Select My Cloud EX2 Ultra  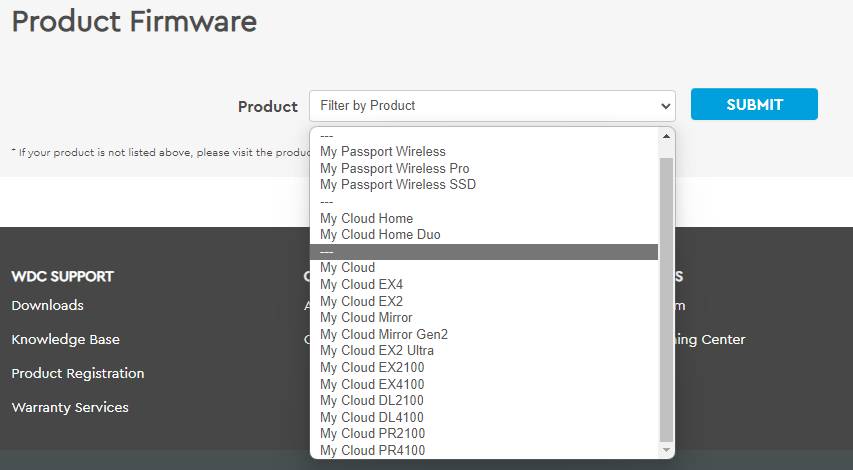coord(484,351)
